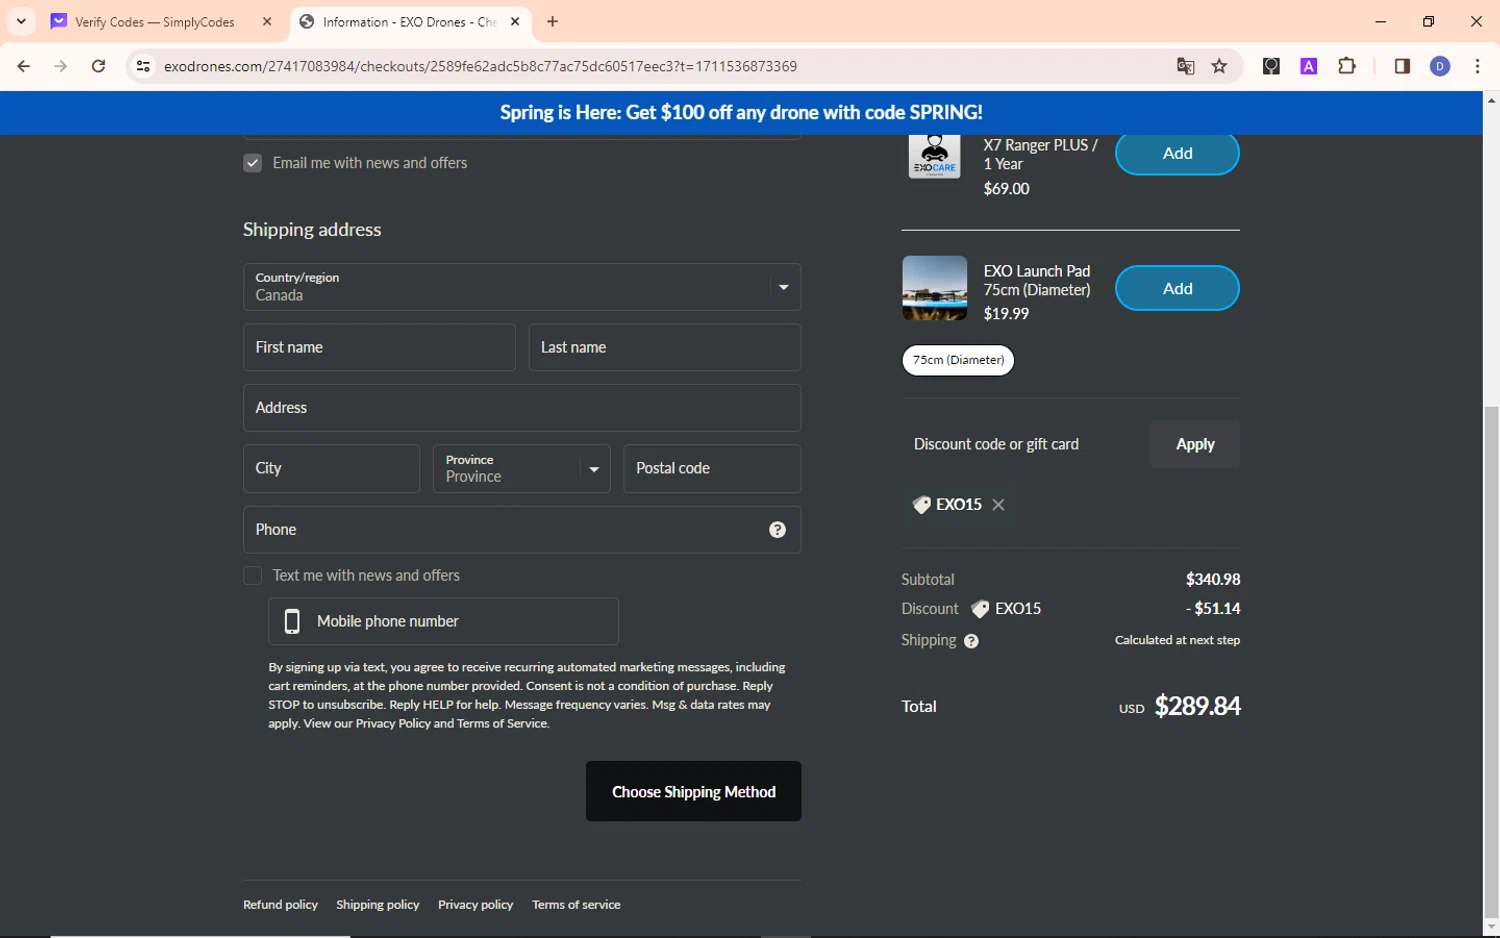
Task: Open Chrome three-dot menu
Action: coord(1477,66)
